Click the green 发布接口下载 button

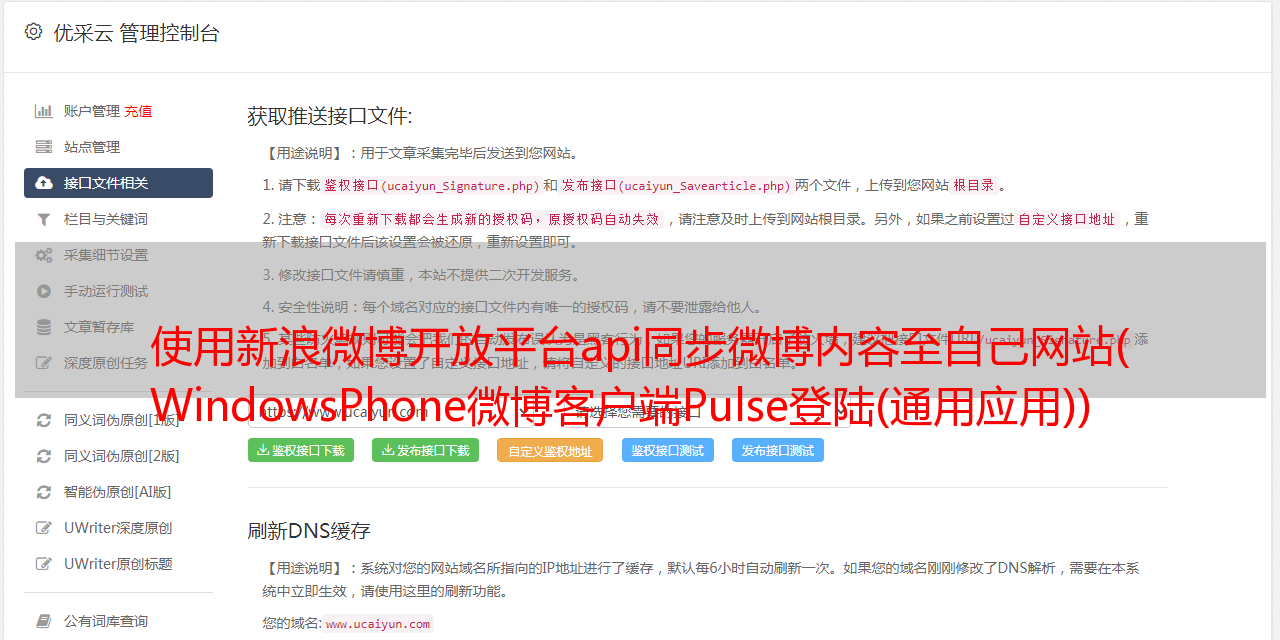425,450
